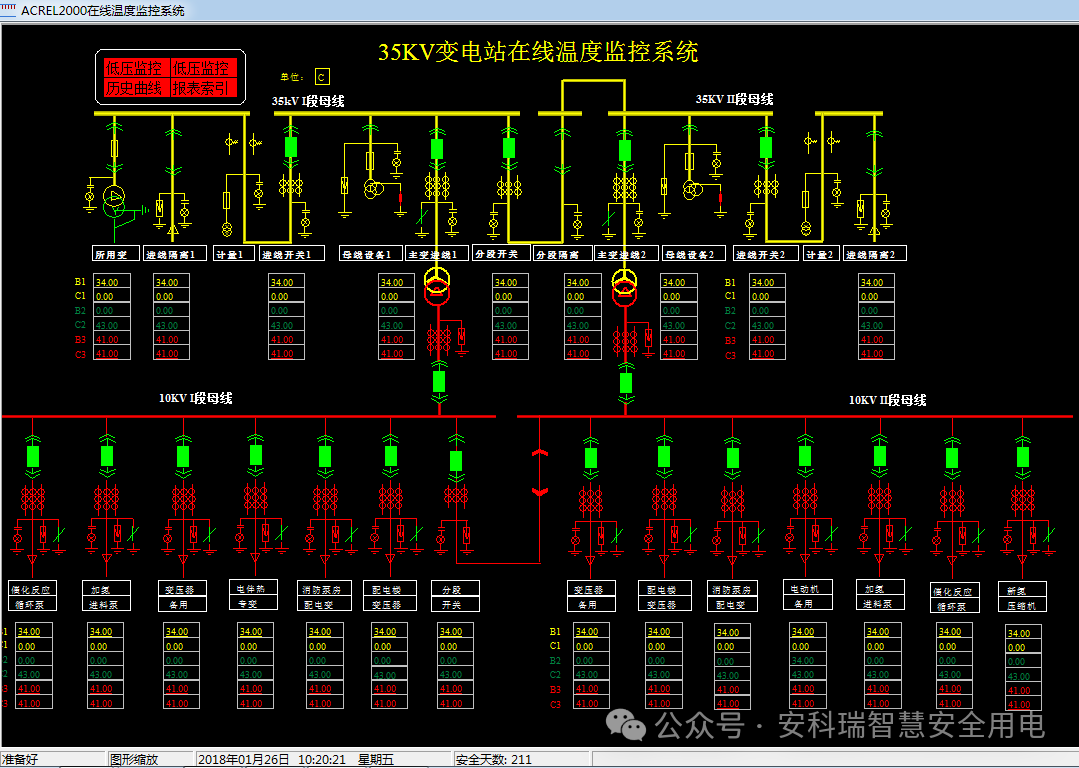This screenshot has height=768, width=1079.
Task: Click the 母线设备1 label box
Action: [x=370, y=254]
